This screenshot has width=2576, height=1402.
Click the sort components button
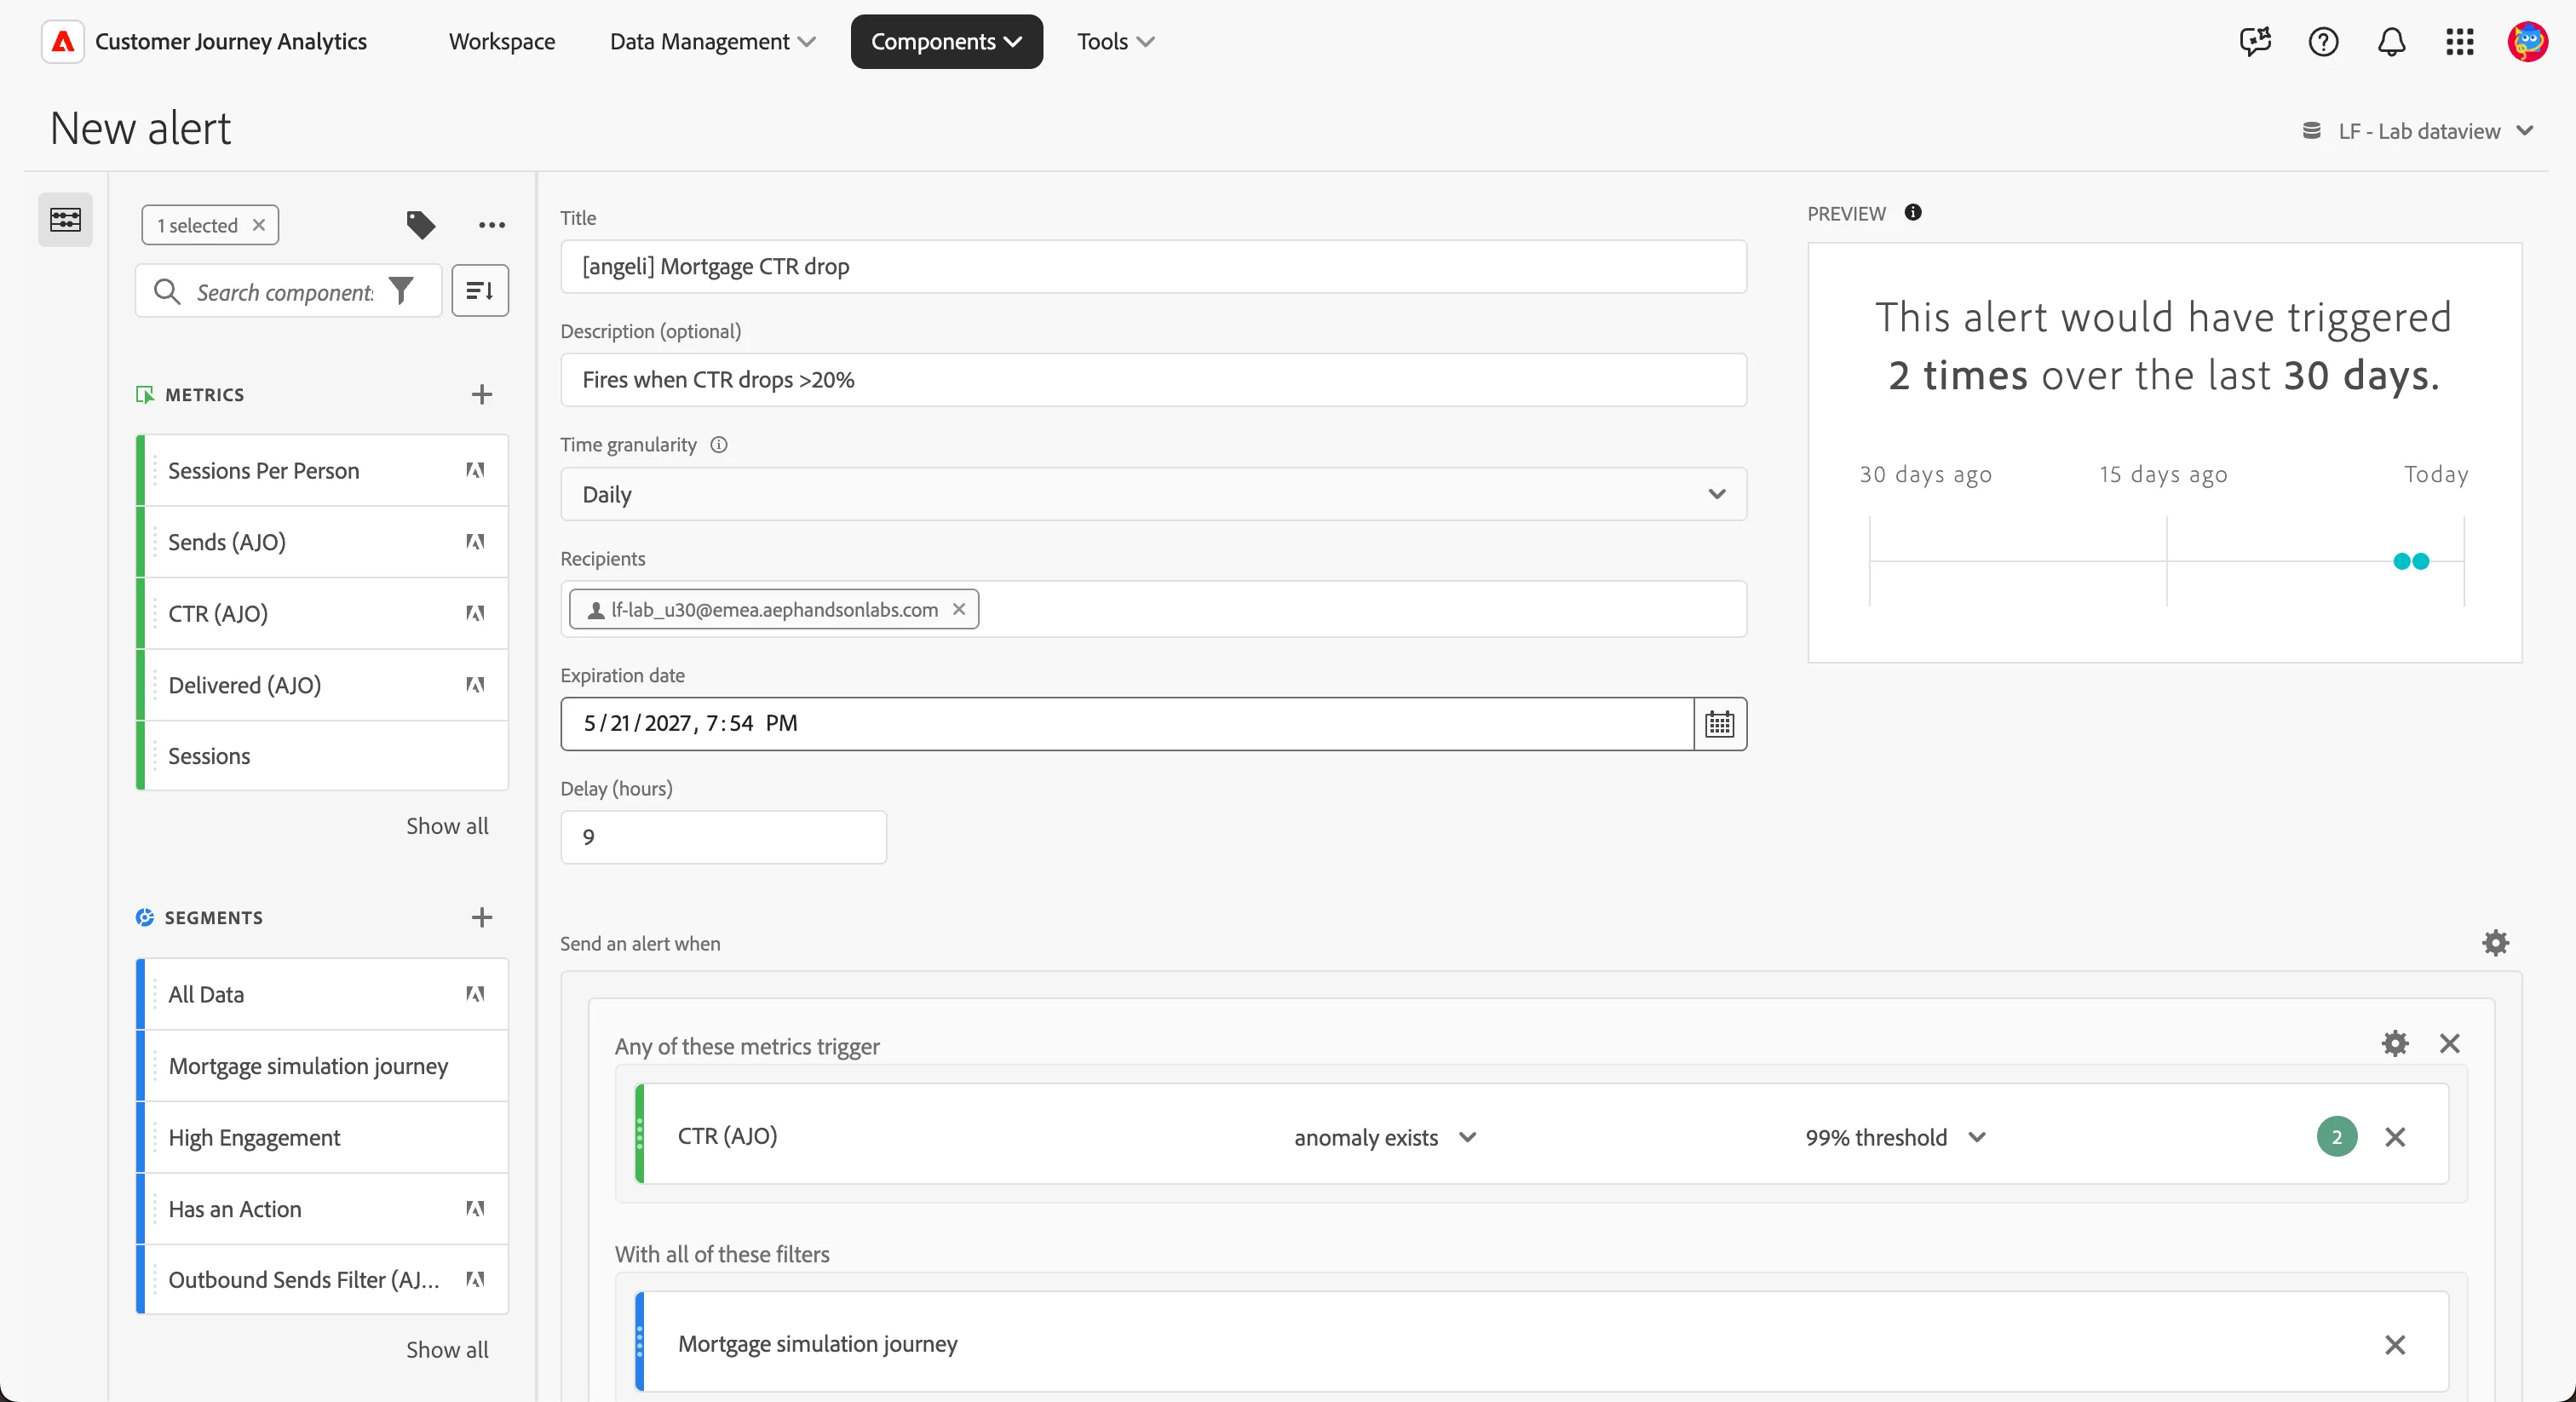pyautogui.click(x=480, y=291)
